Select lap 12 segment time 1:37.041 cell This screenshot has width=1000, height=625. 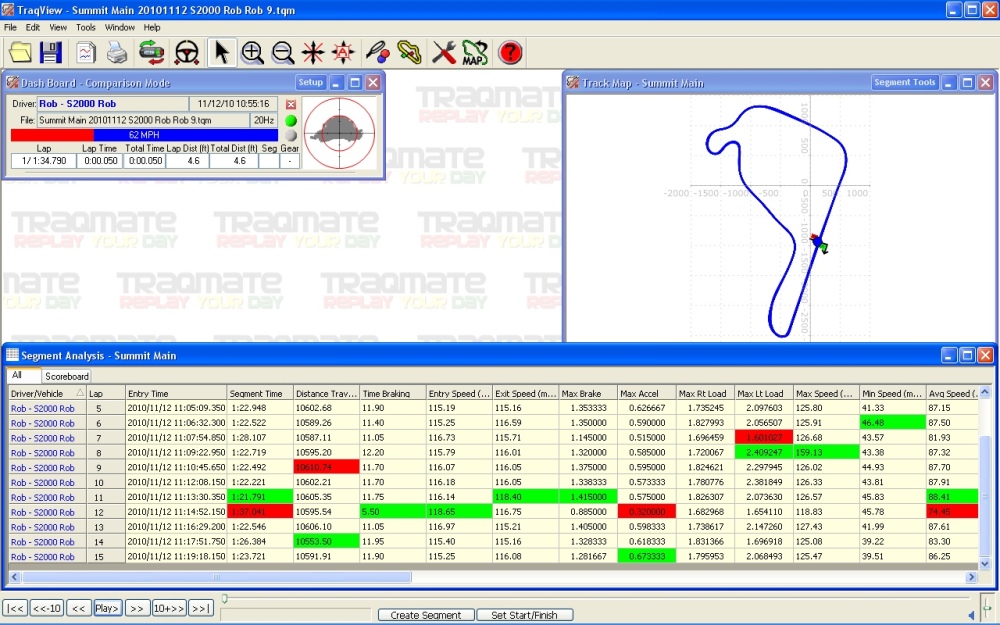260,511
